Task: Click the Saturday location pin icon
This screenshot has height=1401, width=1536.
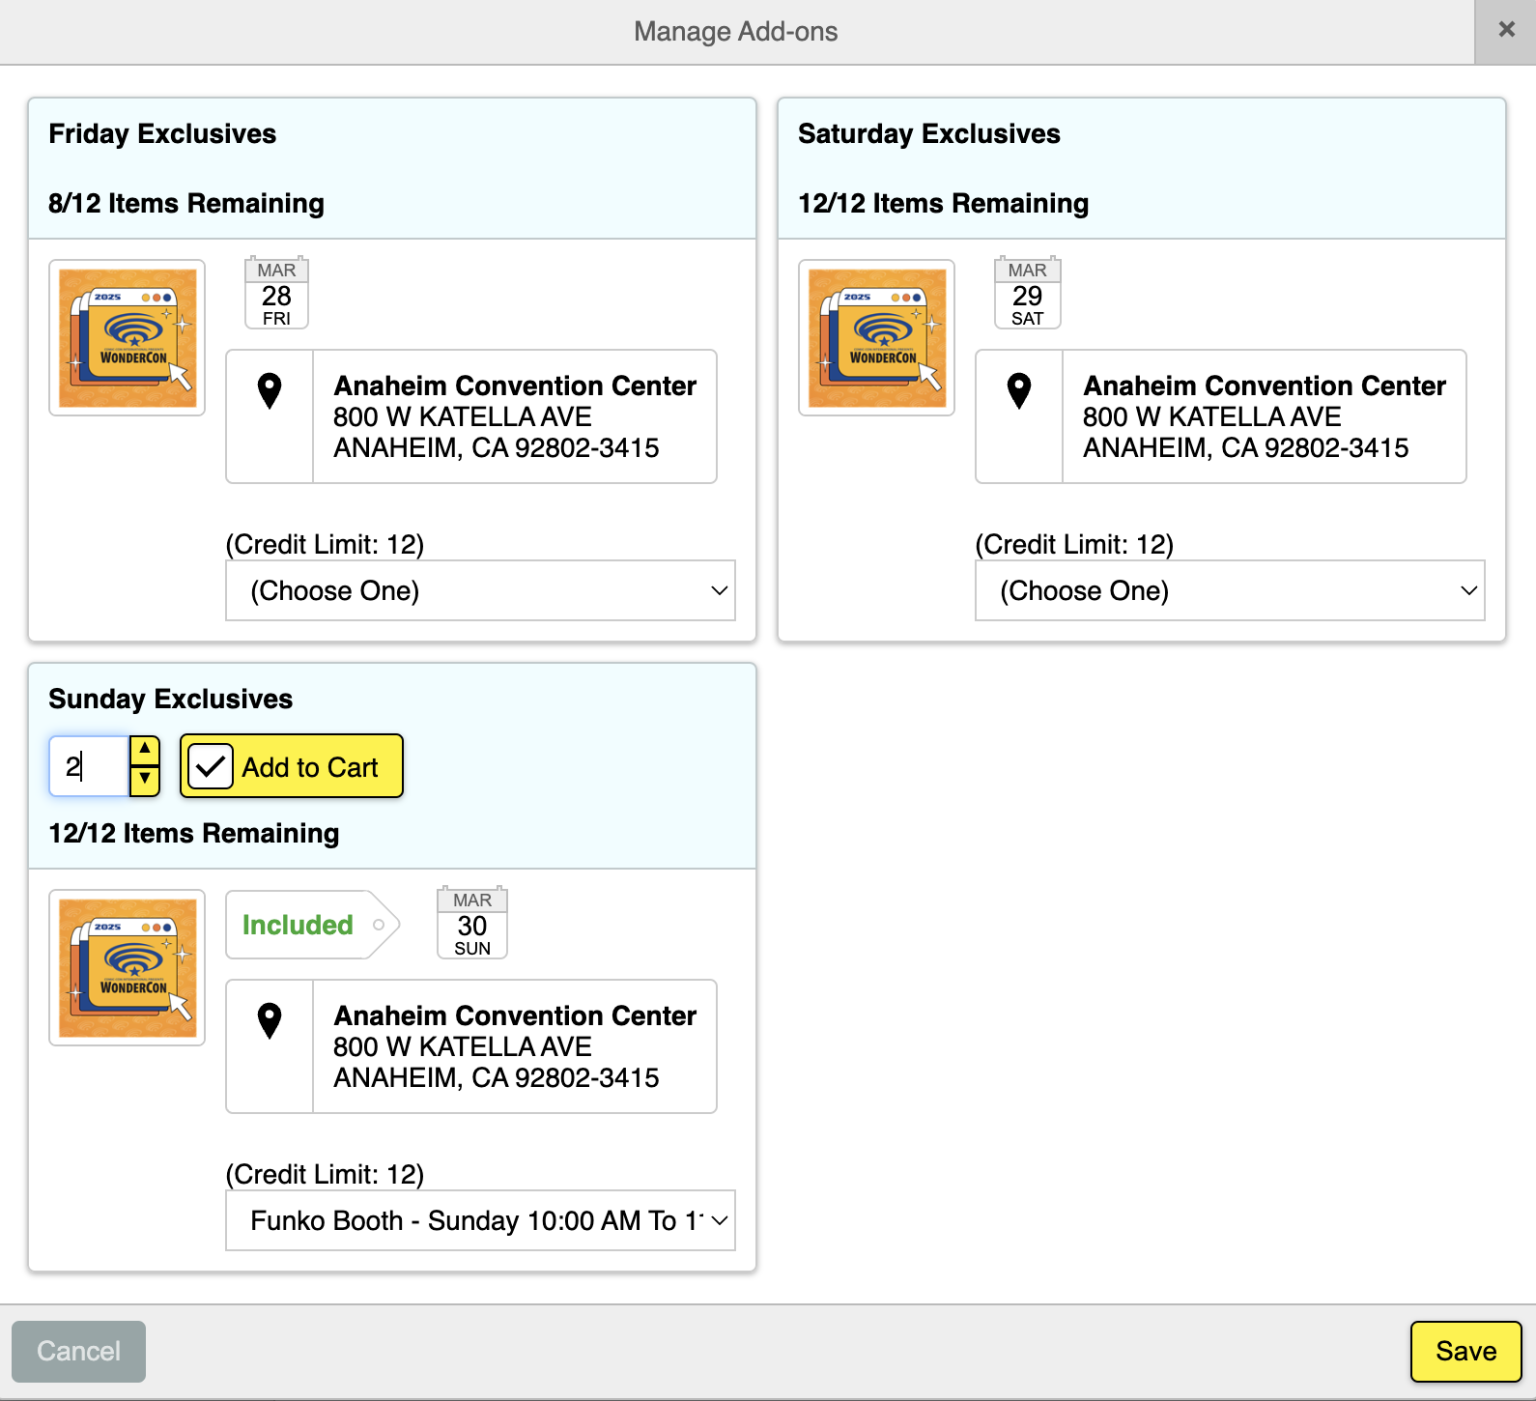Action: click(1018, 391)
